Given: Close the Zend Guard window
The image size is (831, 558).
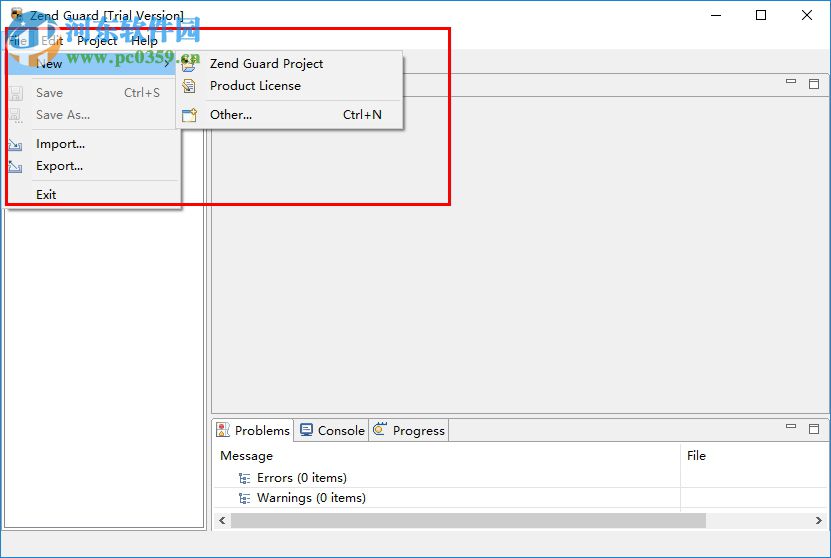Looking at the screenshot, I should pyautogui.click(x=807, y=15).
